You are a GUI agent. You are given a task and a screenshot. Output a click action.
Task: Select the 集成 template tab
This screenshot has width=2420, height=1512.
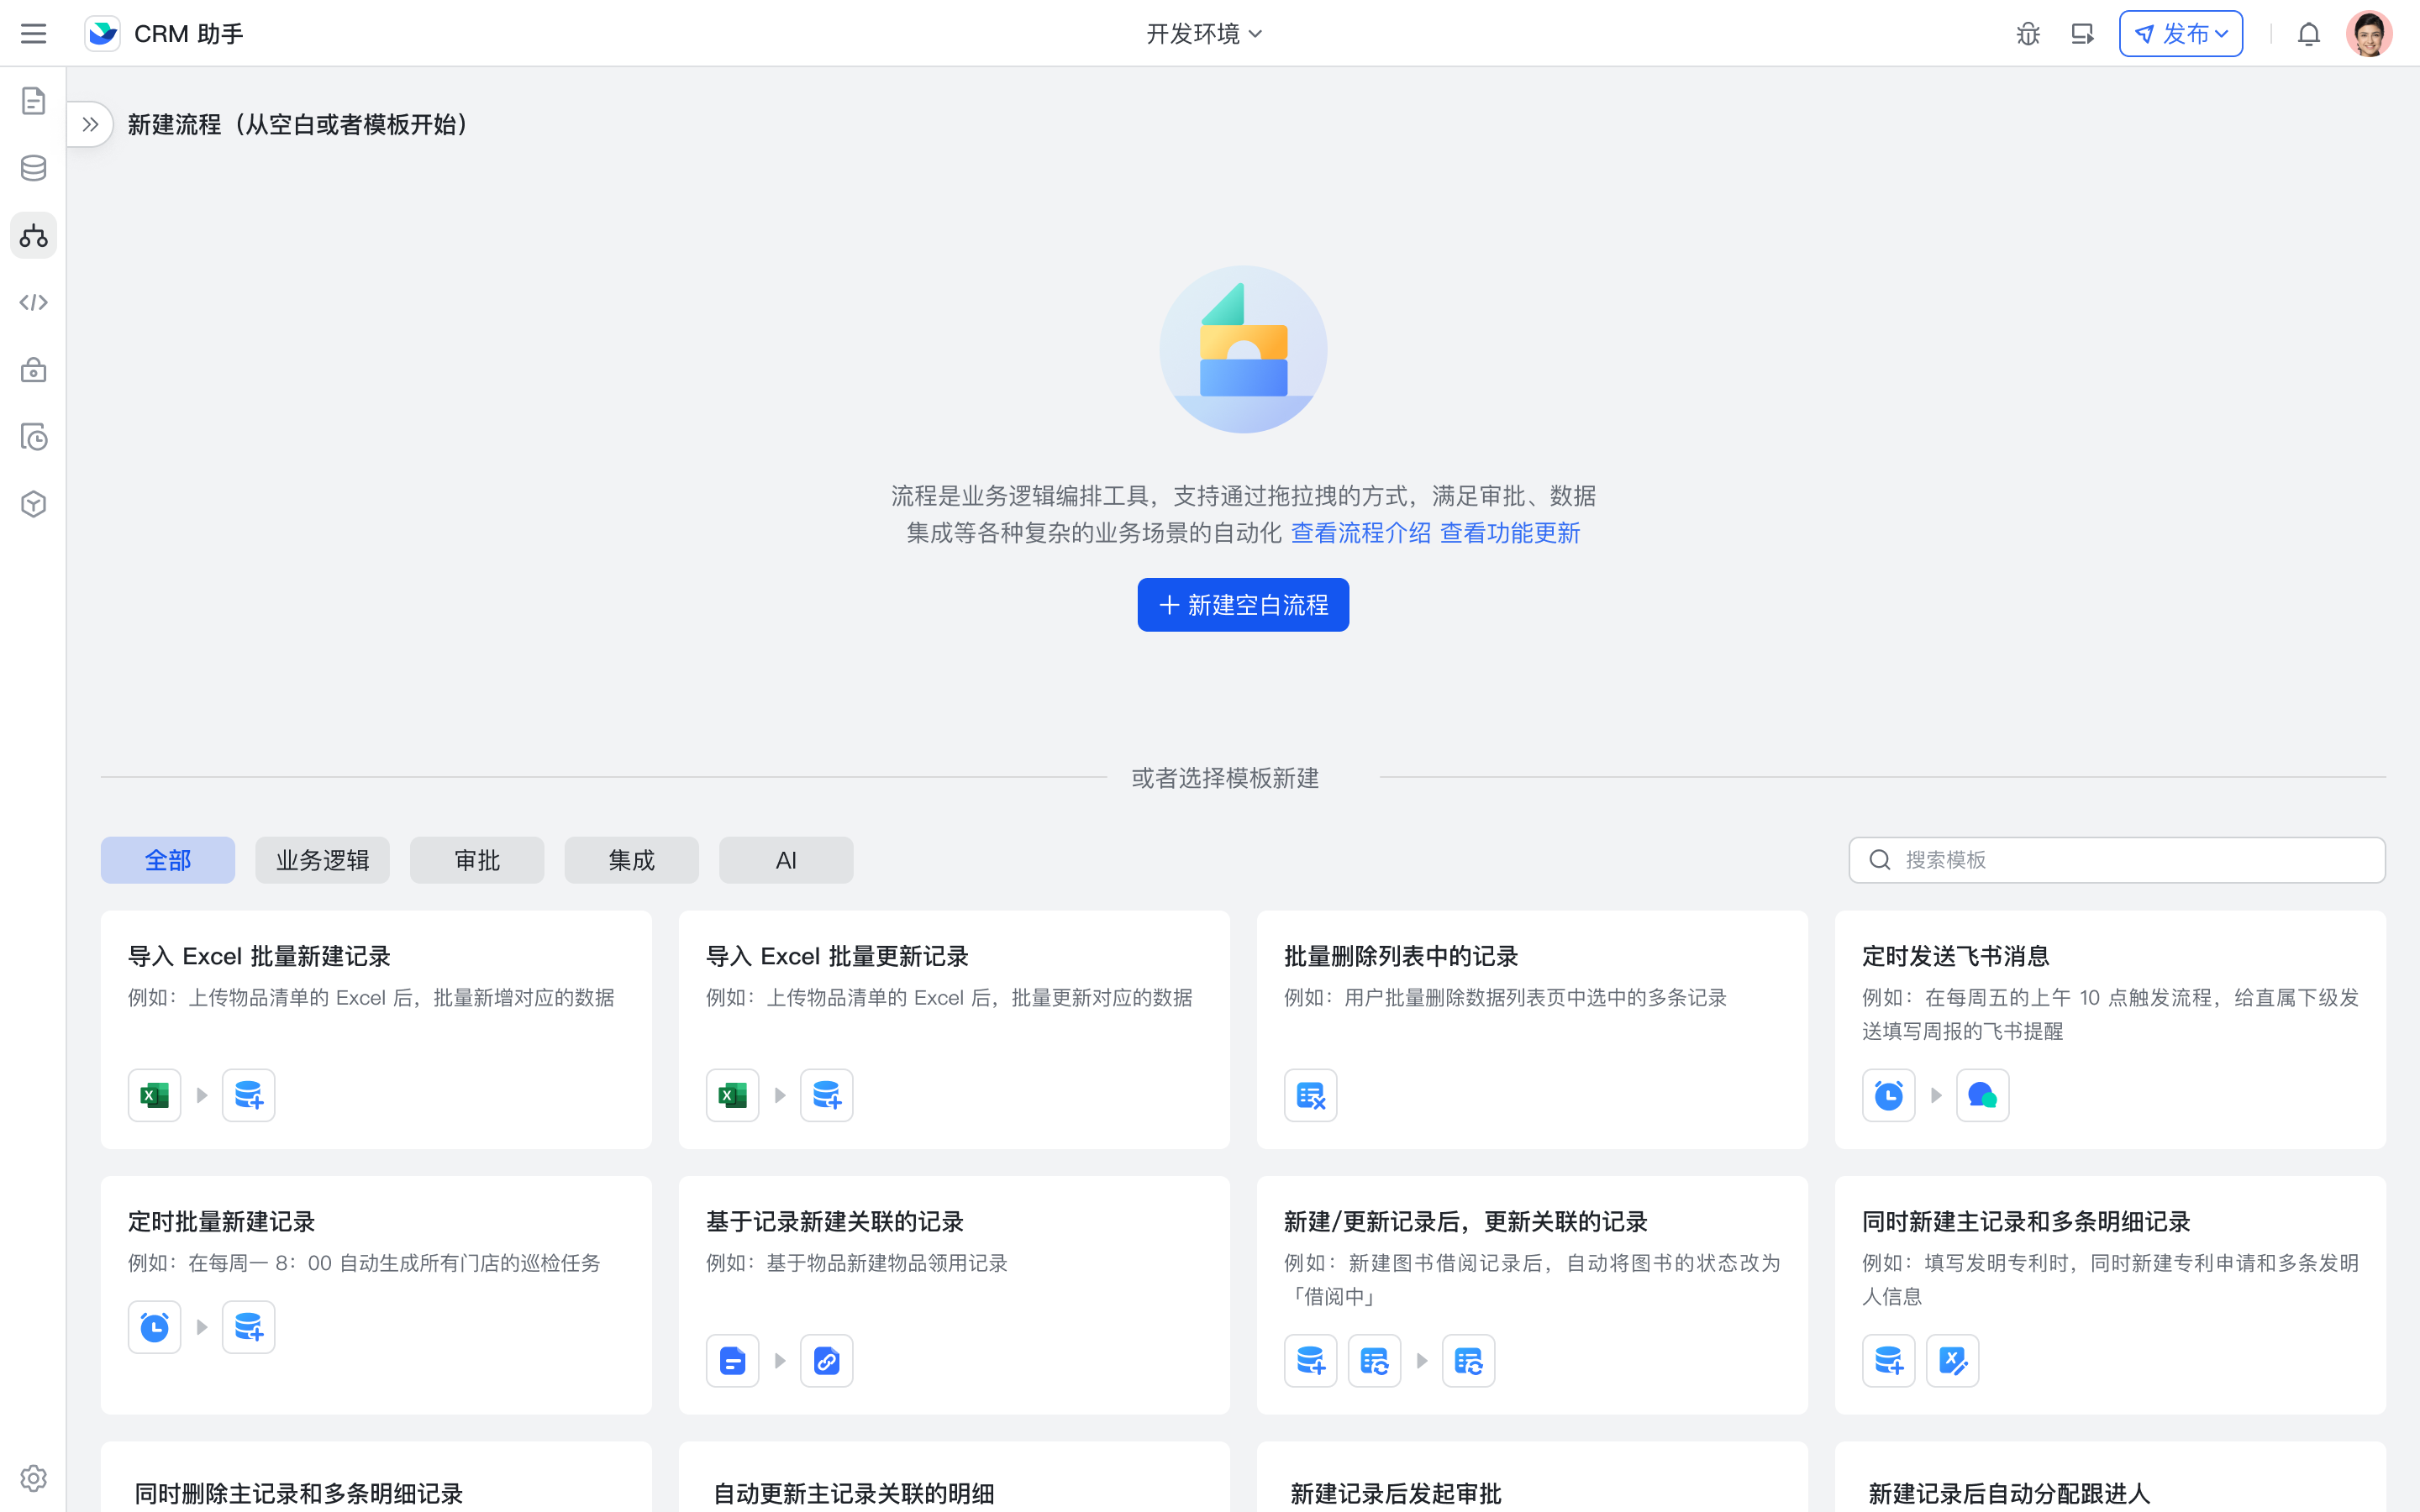coord(631,860)
